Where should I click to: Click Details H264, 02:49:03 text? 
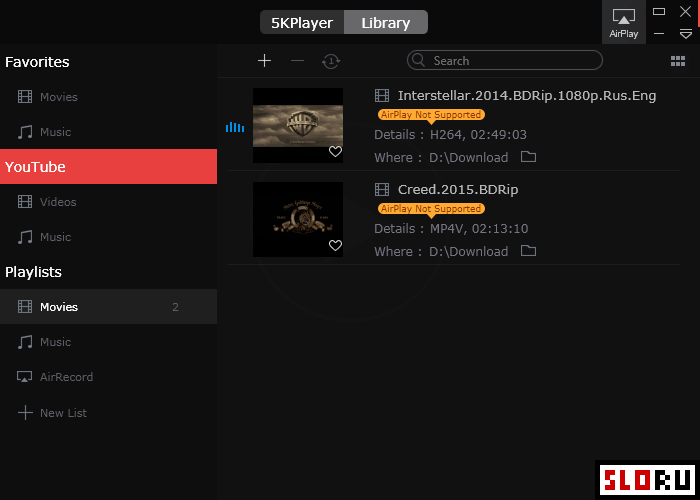coord(450,134)
